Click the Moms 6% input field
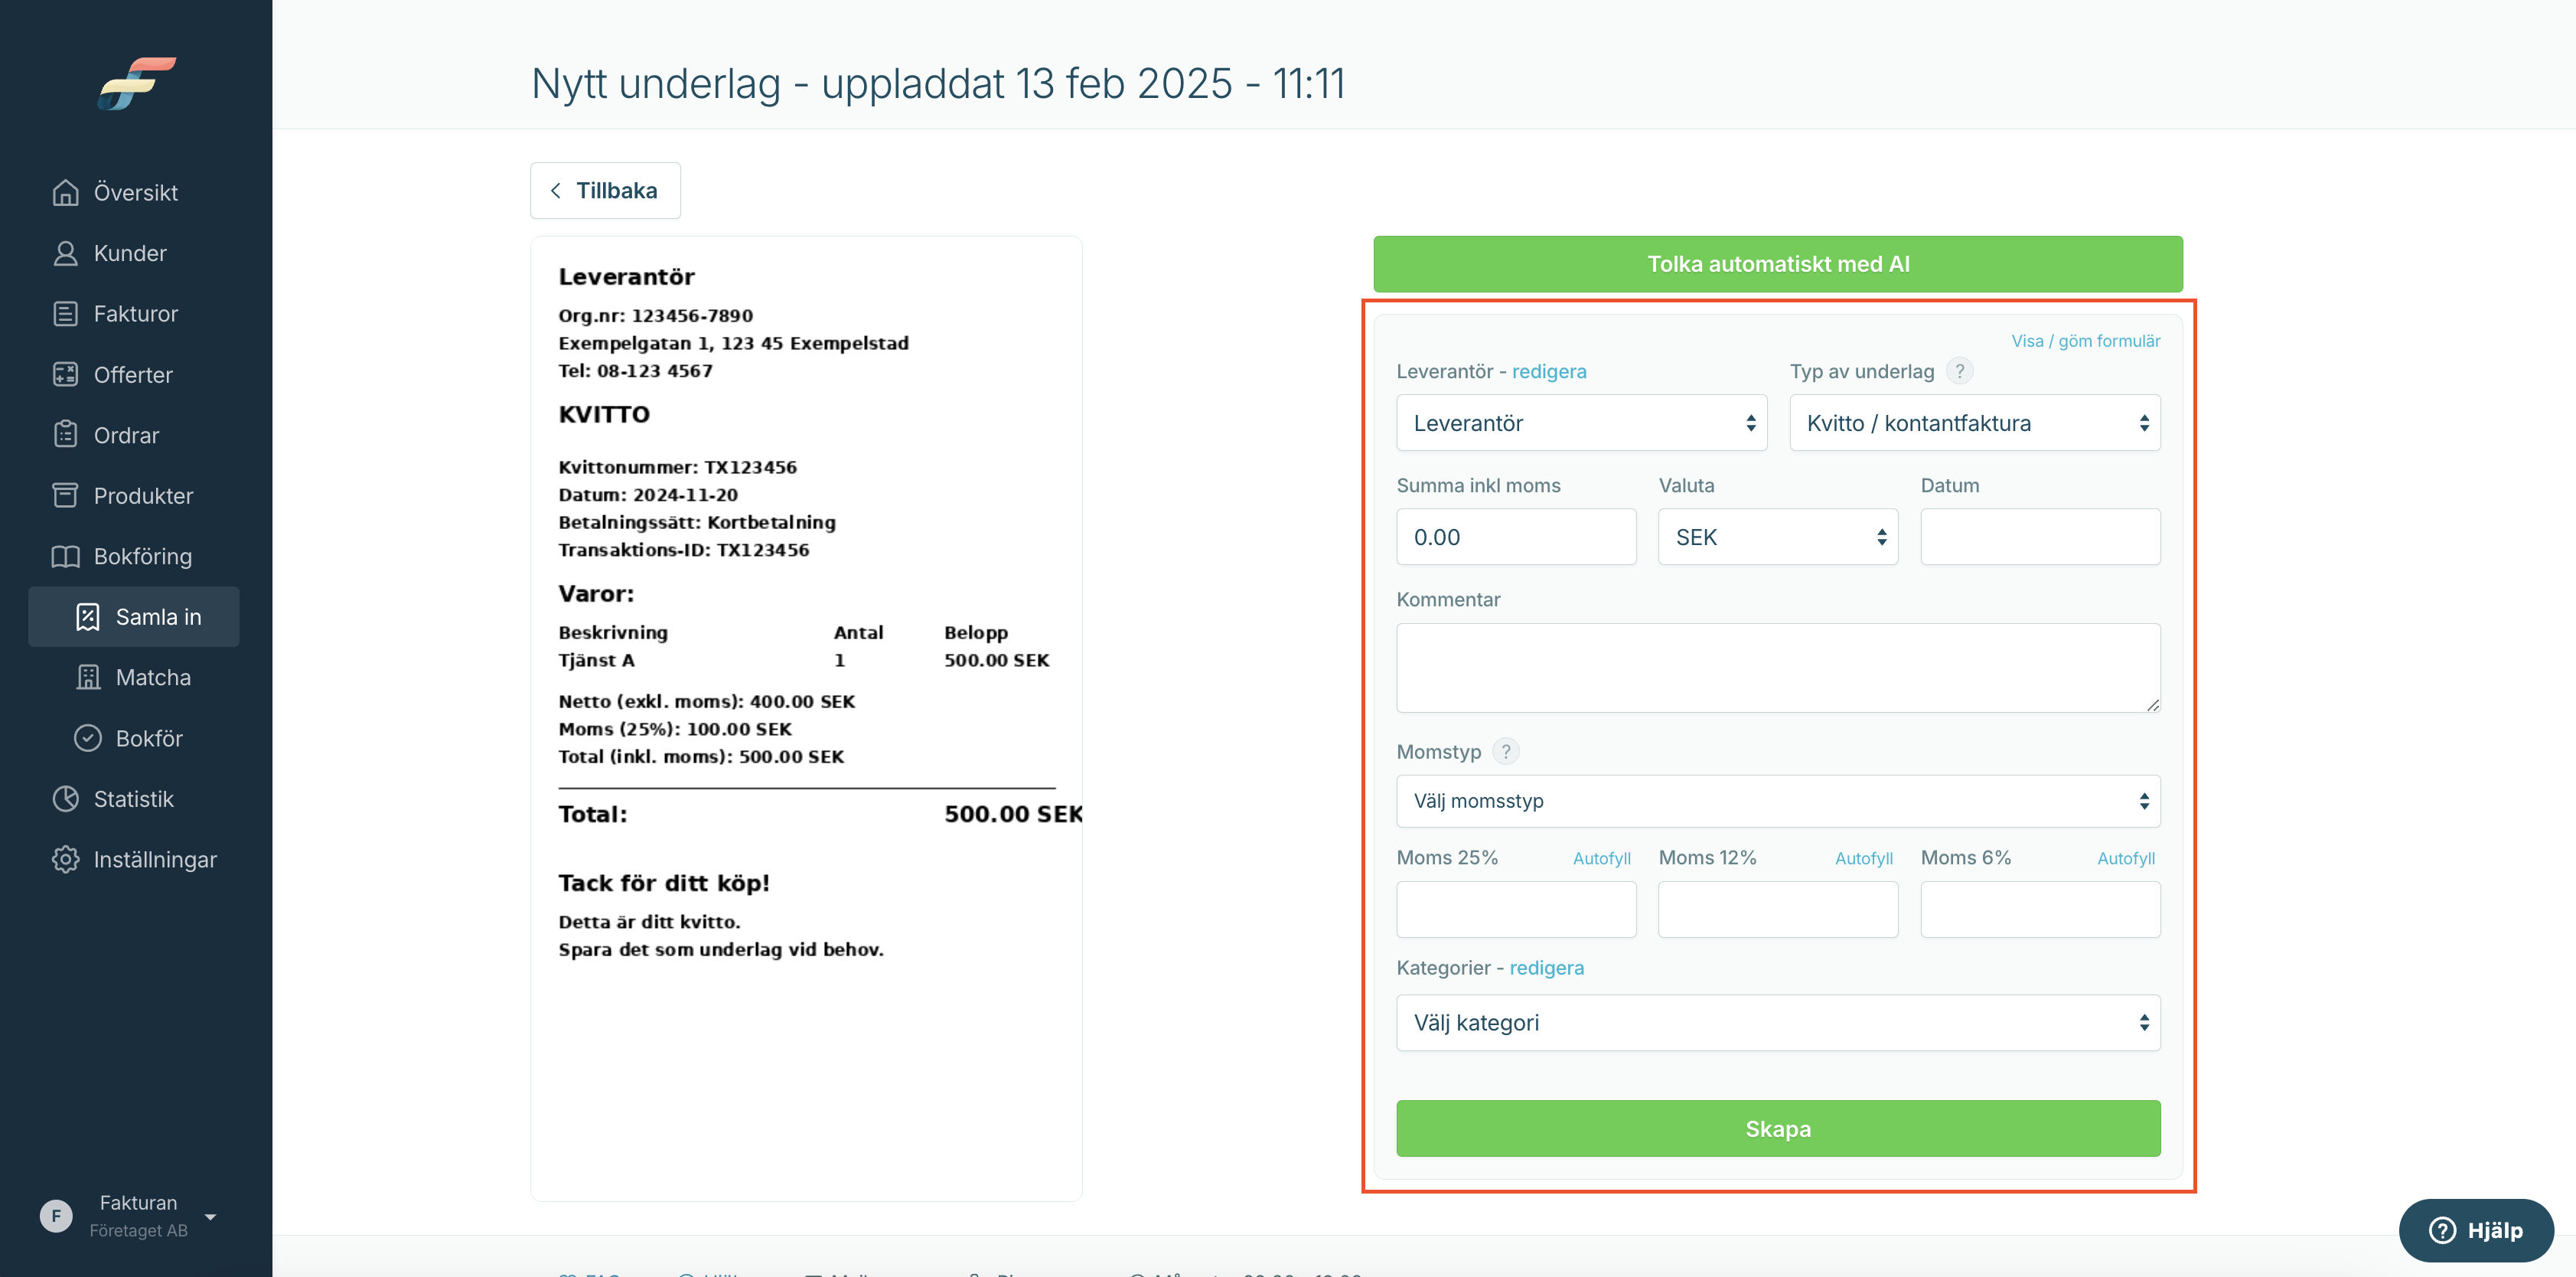Screen dimensions: 2576x1277 [x=2039, y=909]
